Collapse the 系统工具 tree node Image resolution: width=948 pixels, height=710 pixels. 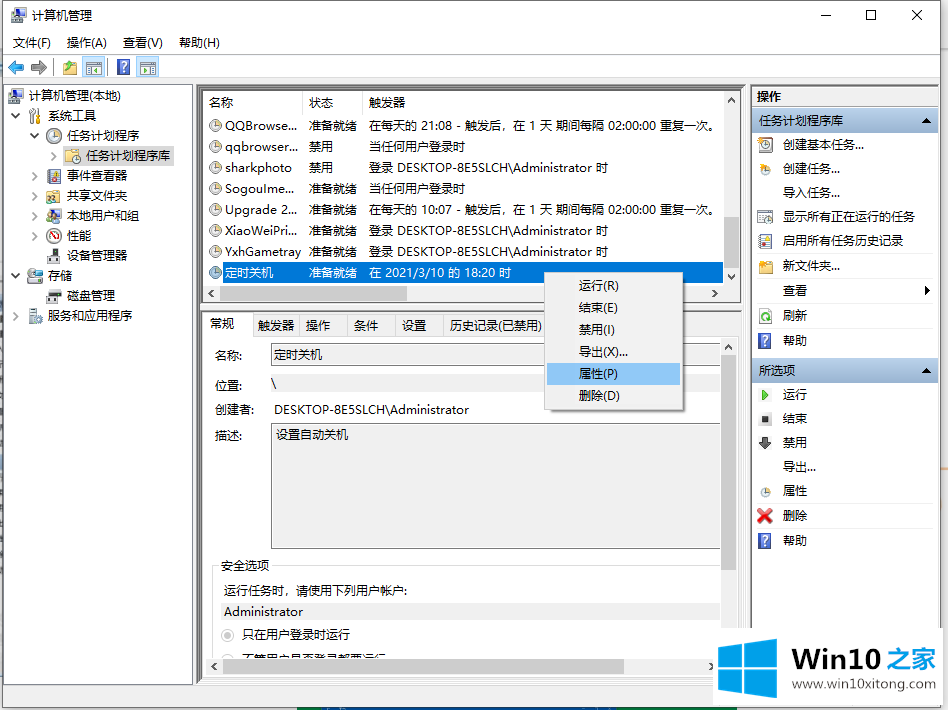pos(16,116)
